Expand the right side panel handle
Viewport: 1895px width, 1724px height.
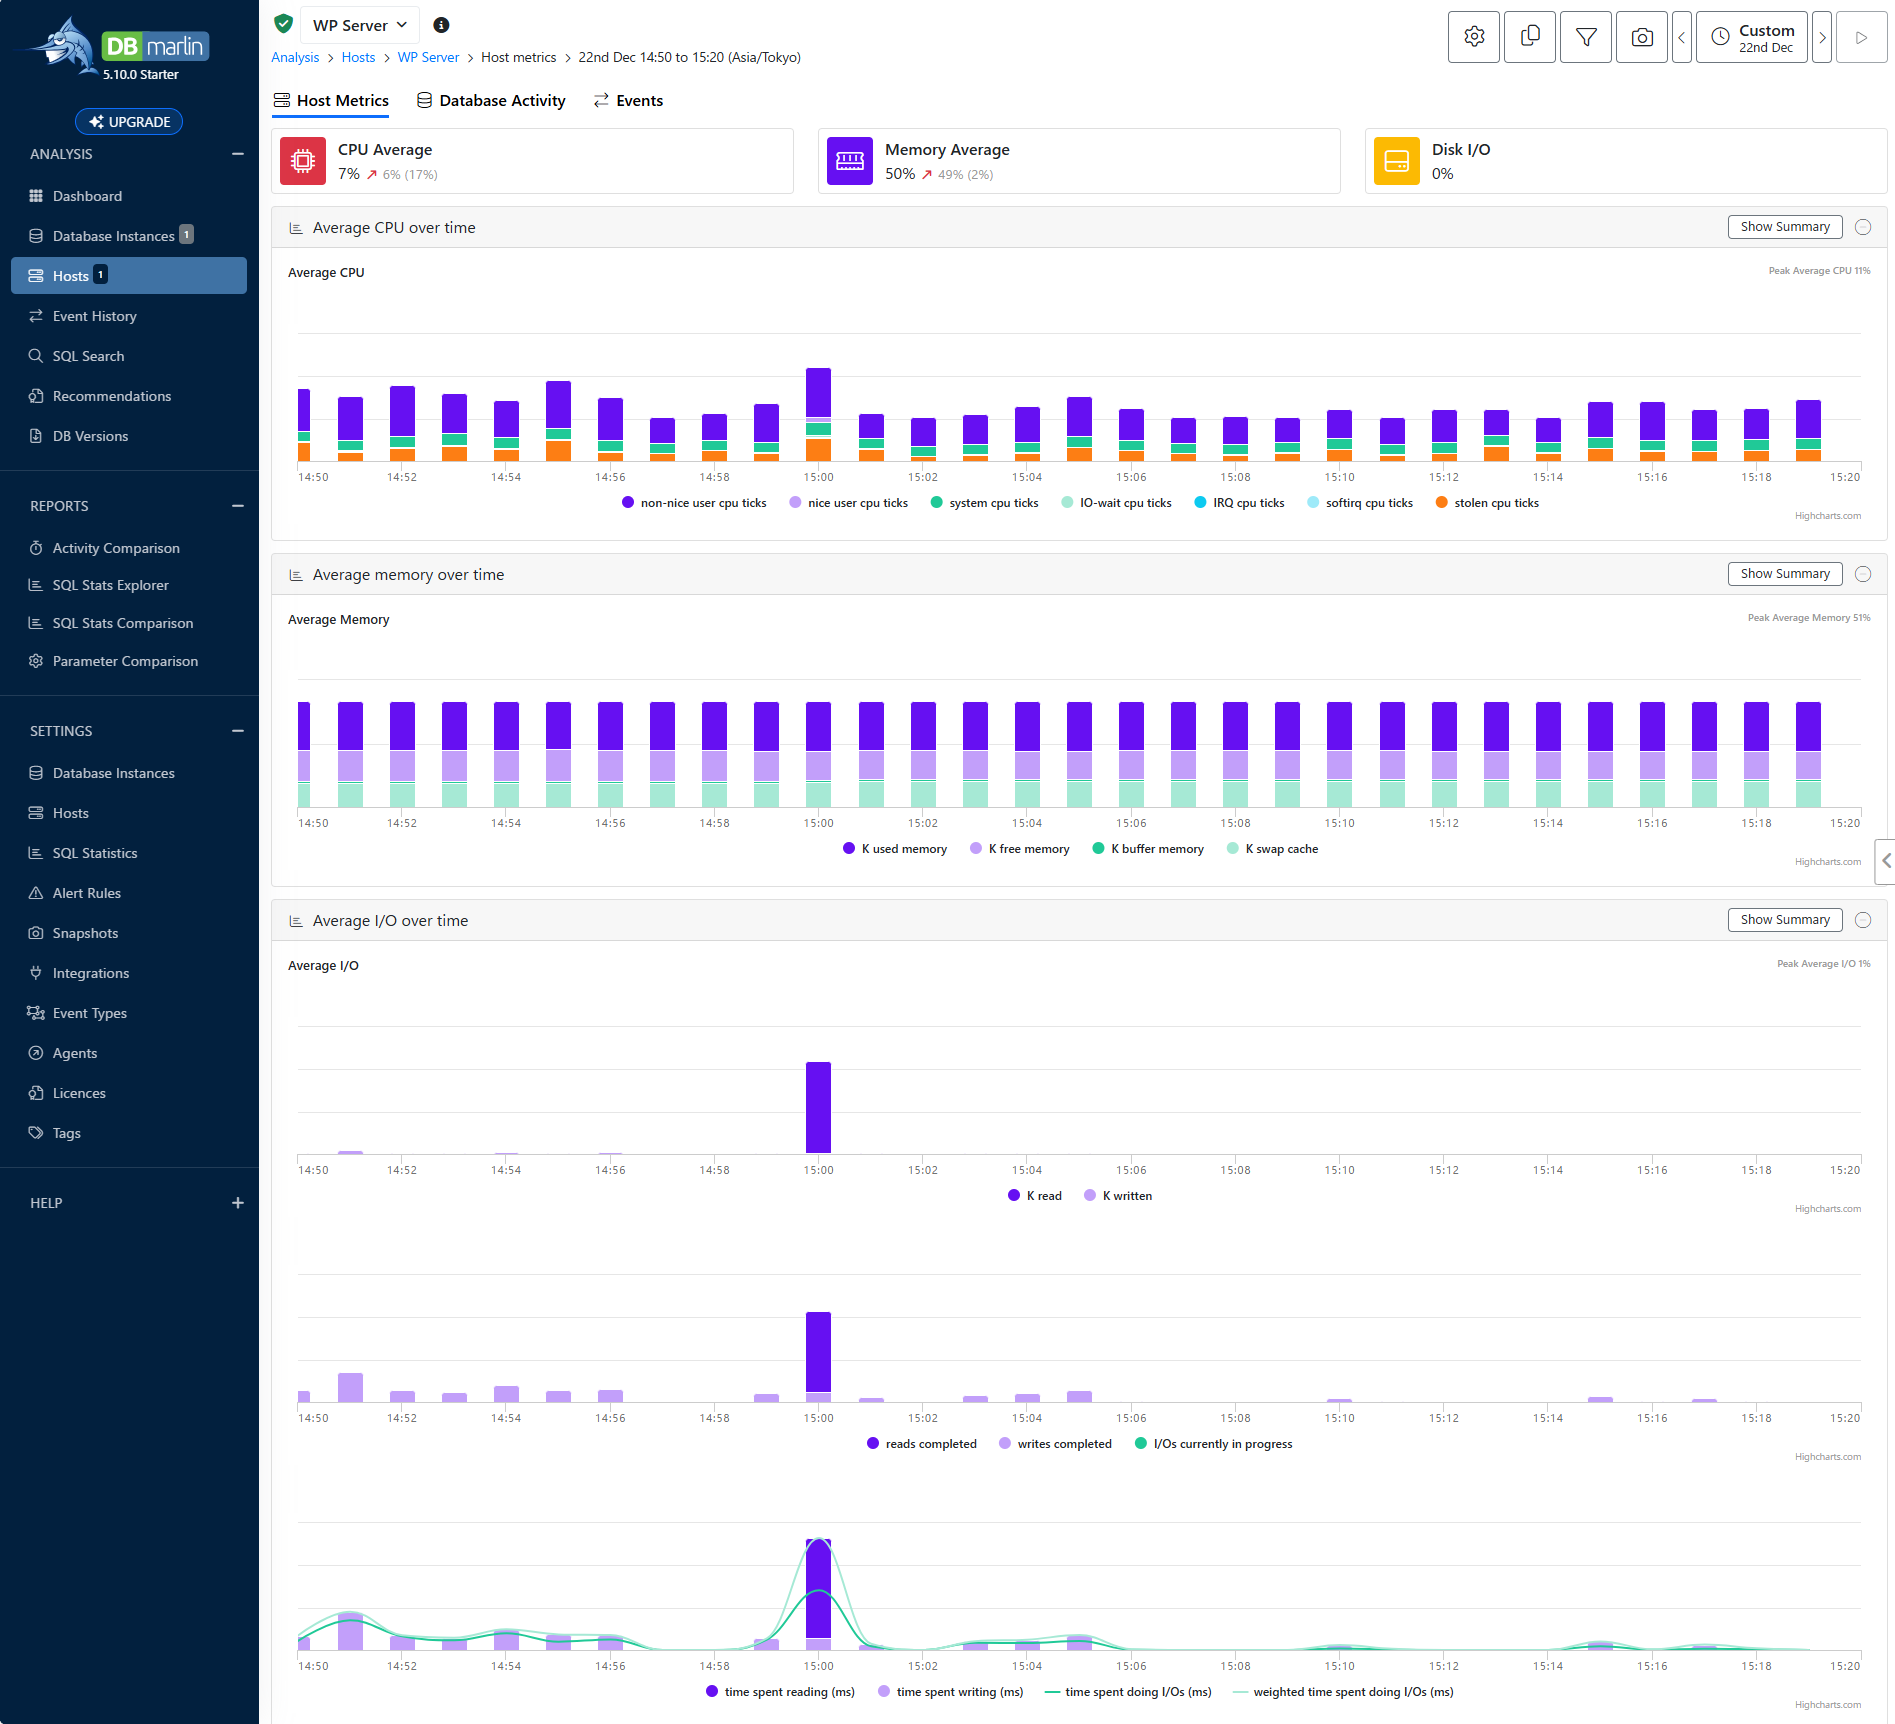[1886, 861]
